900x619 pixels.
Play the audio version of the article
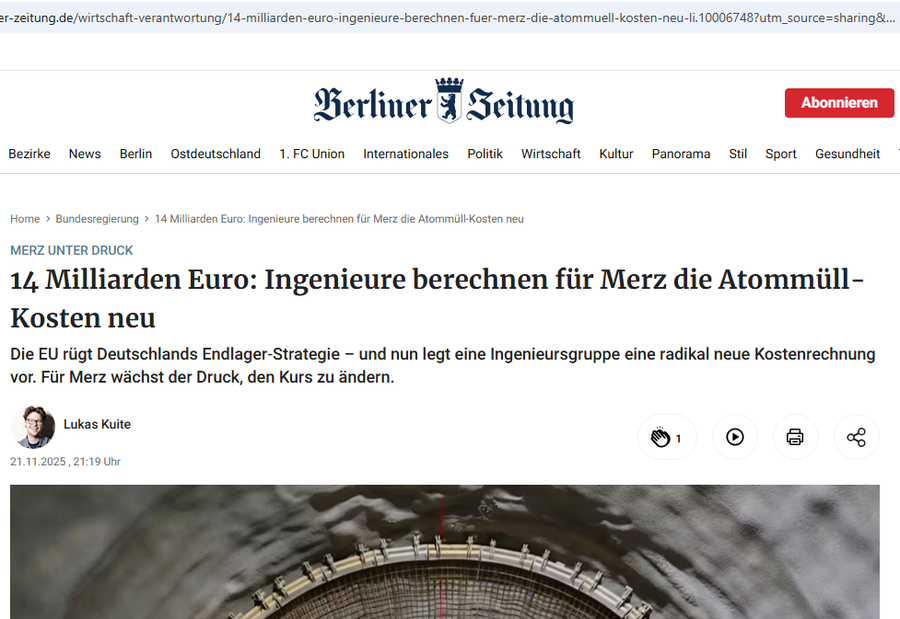tap(735, 437)
